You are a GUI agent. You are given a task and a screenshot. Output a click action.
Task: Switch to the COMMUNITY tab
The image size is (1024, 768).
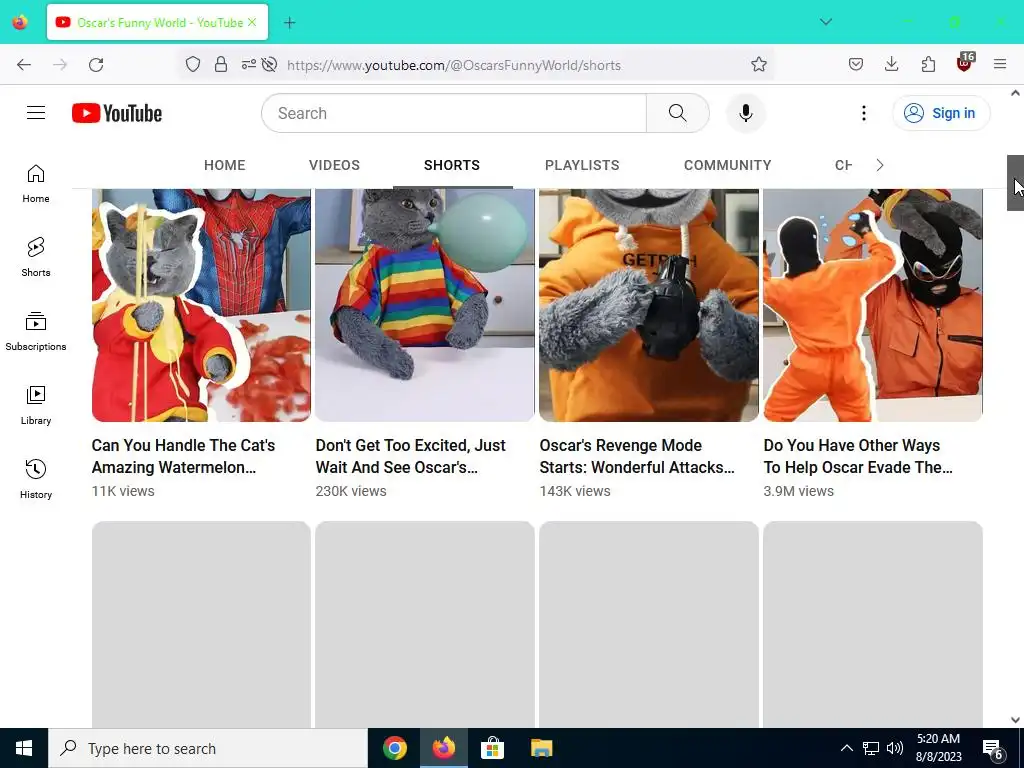pyautogui.click(x=728, y=165)
